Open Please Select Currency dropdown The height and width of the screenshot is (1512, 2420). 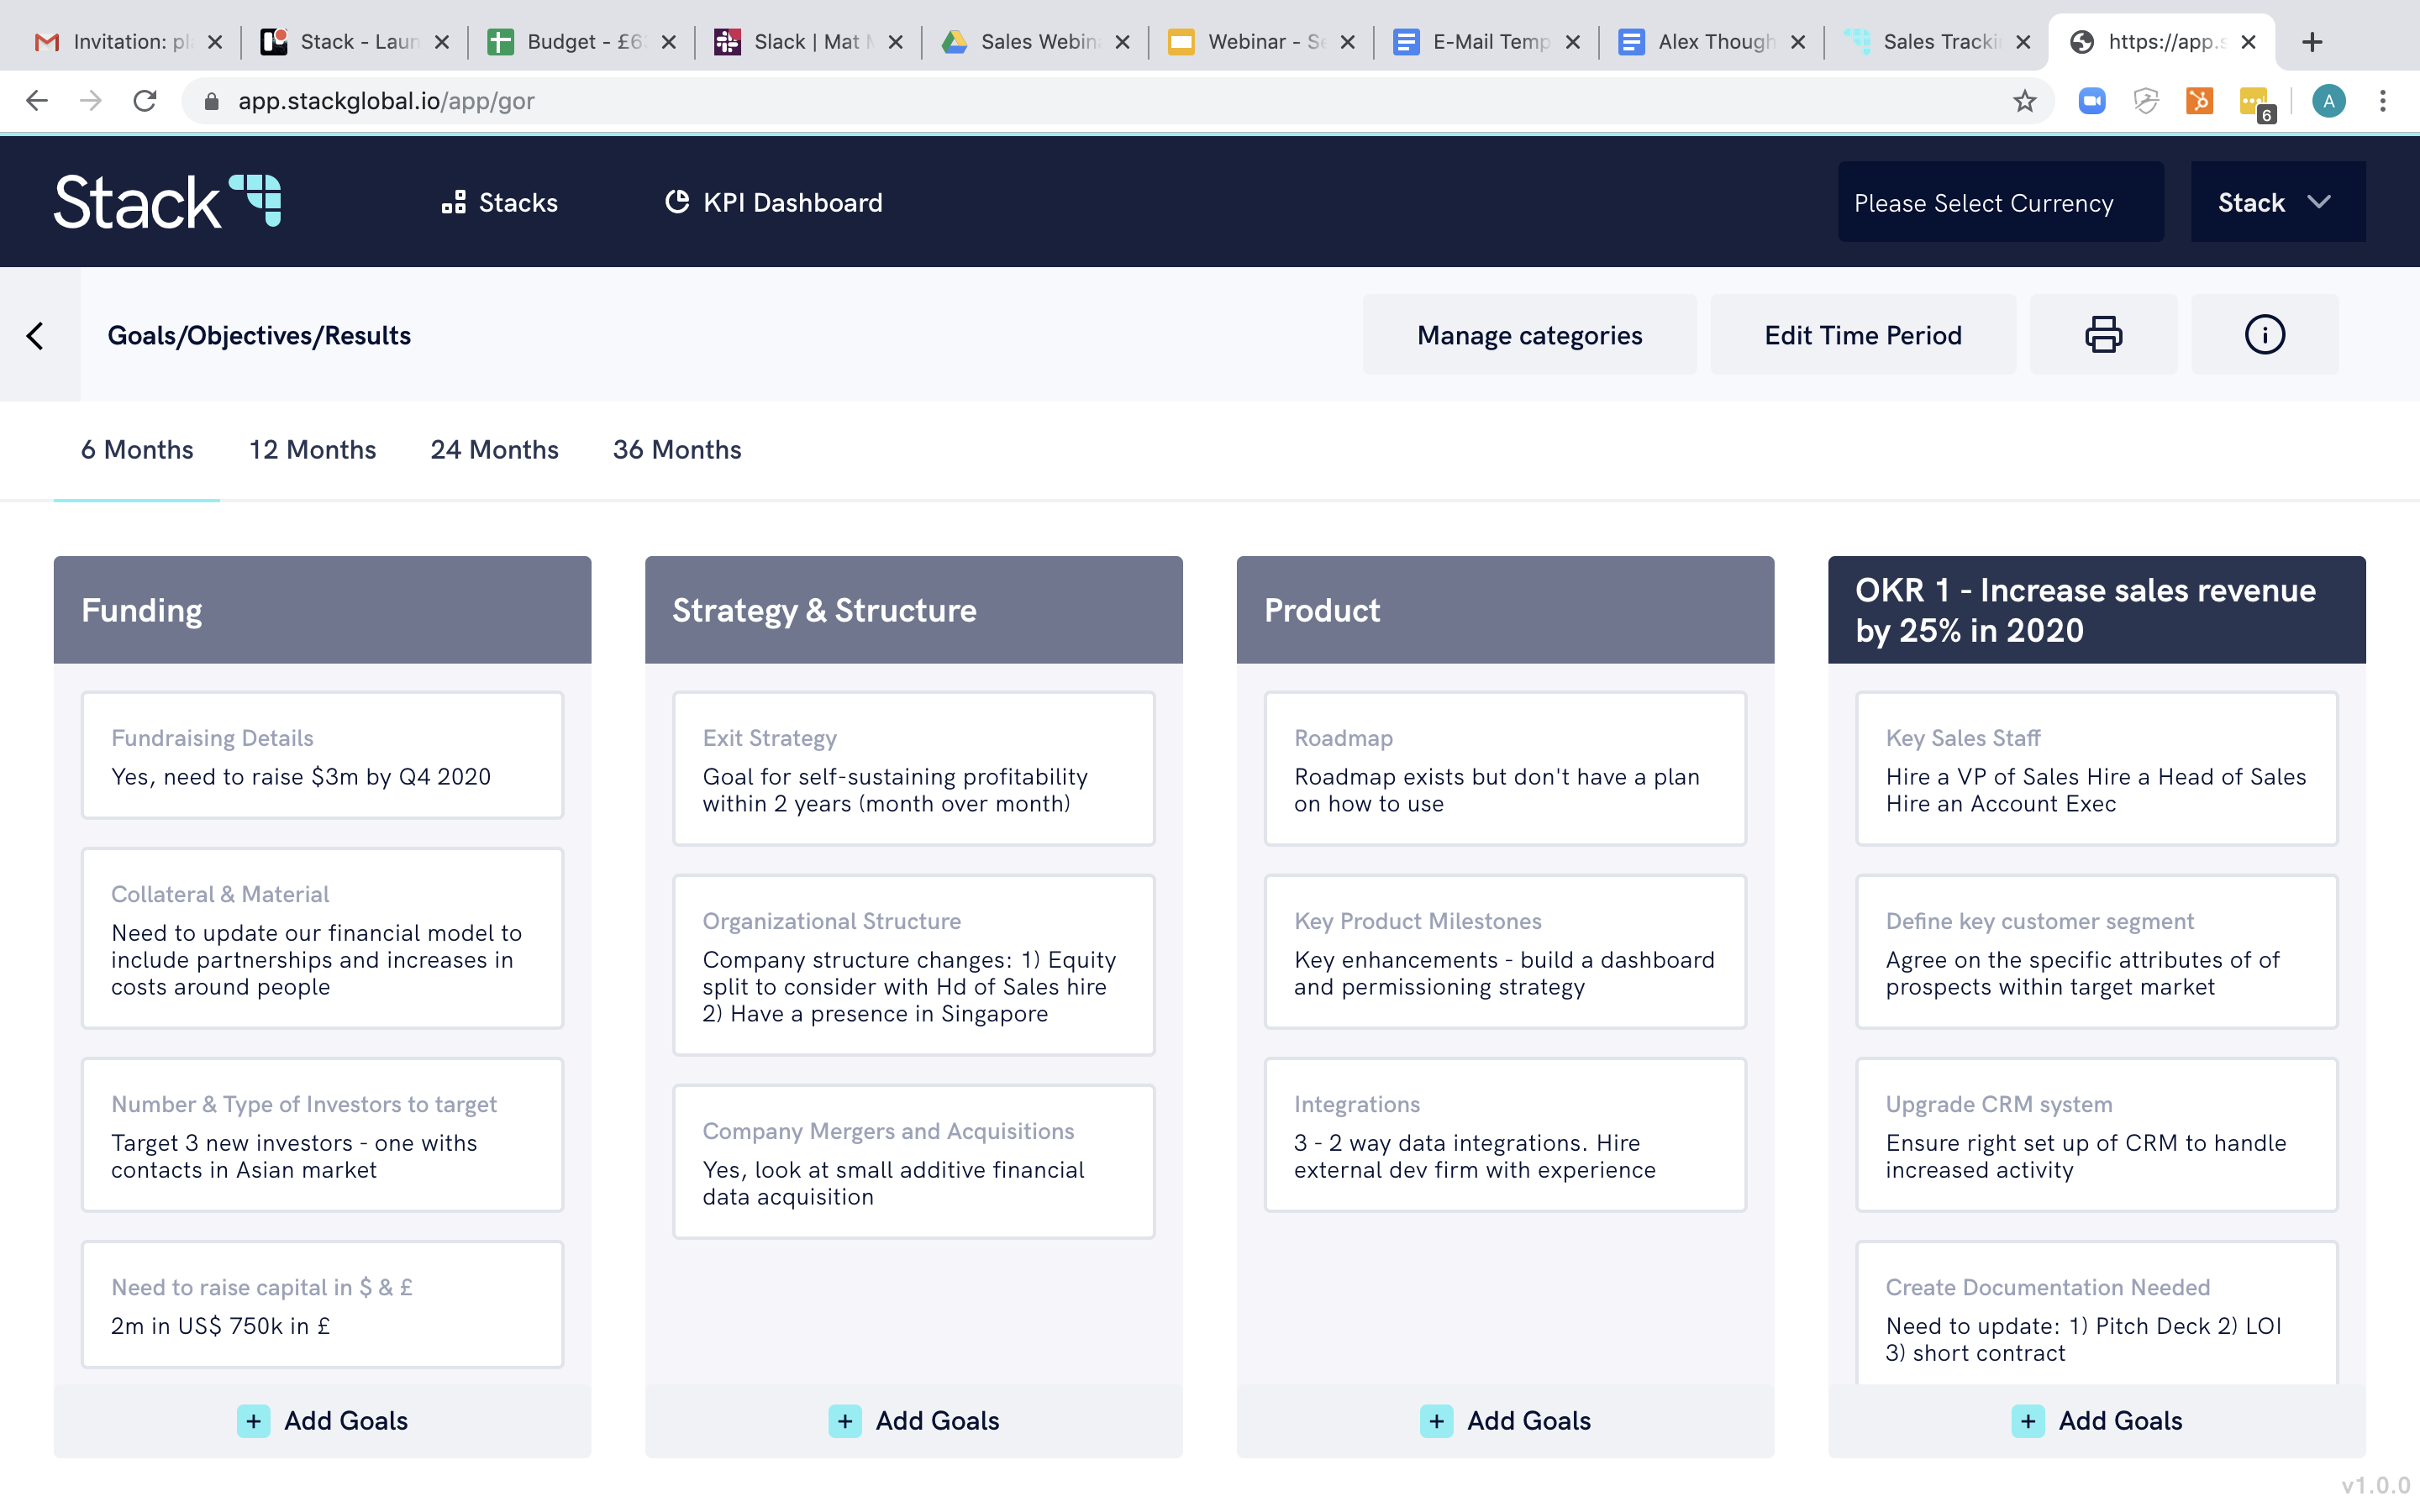(x=2000, y=202)
